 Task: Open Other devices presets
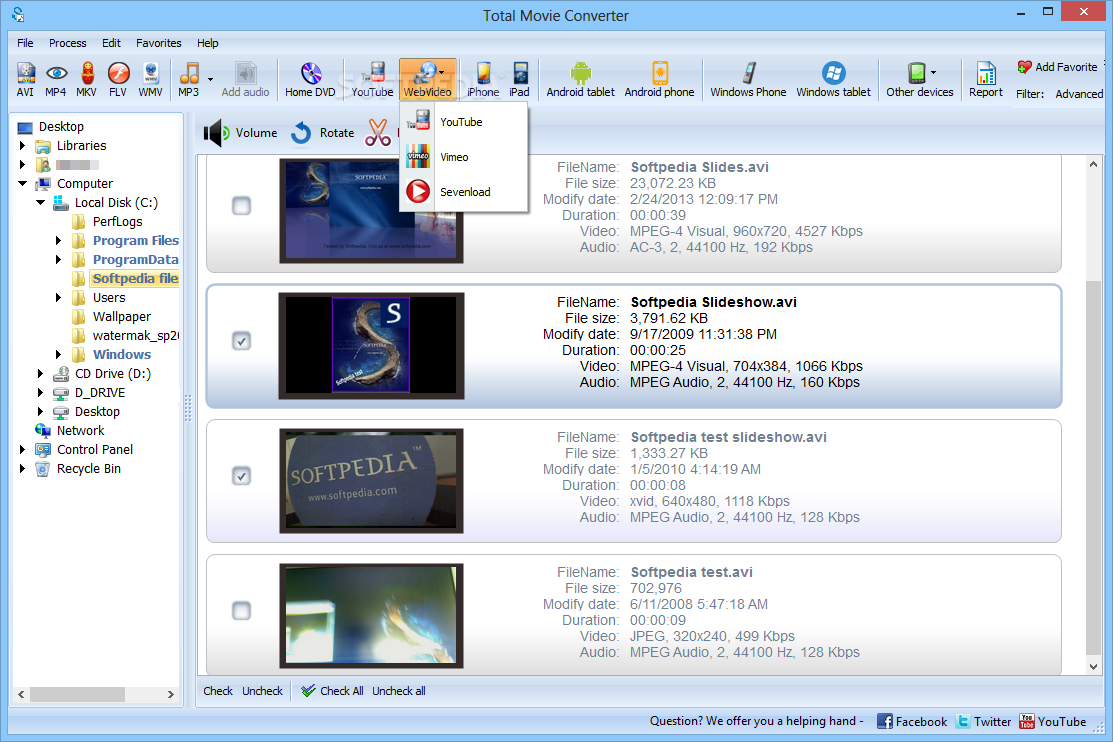click(920, 79)
